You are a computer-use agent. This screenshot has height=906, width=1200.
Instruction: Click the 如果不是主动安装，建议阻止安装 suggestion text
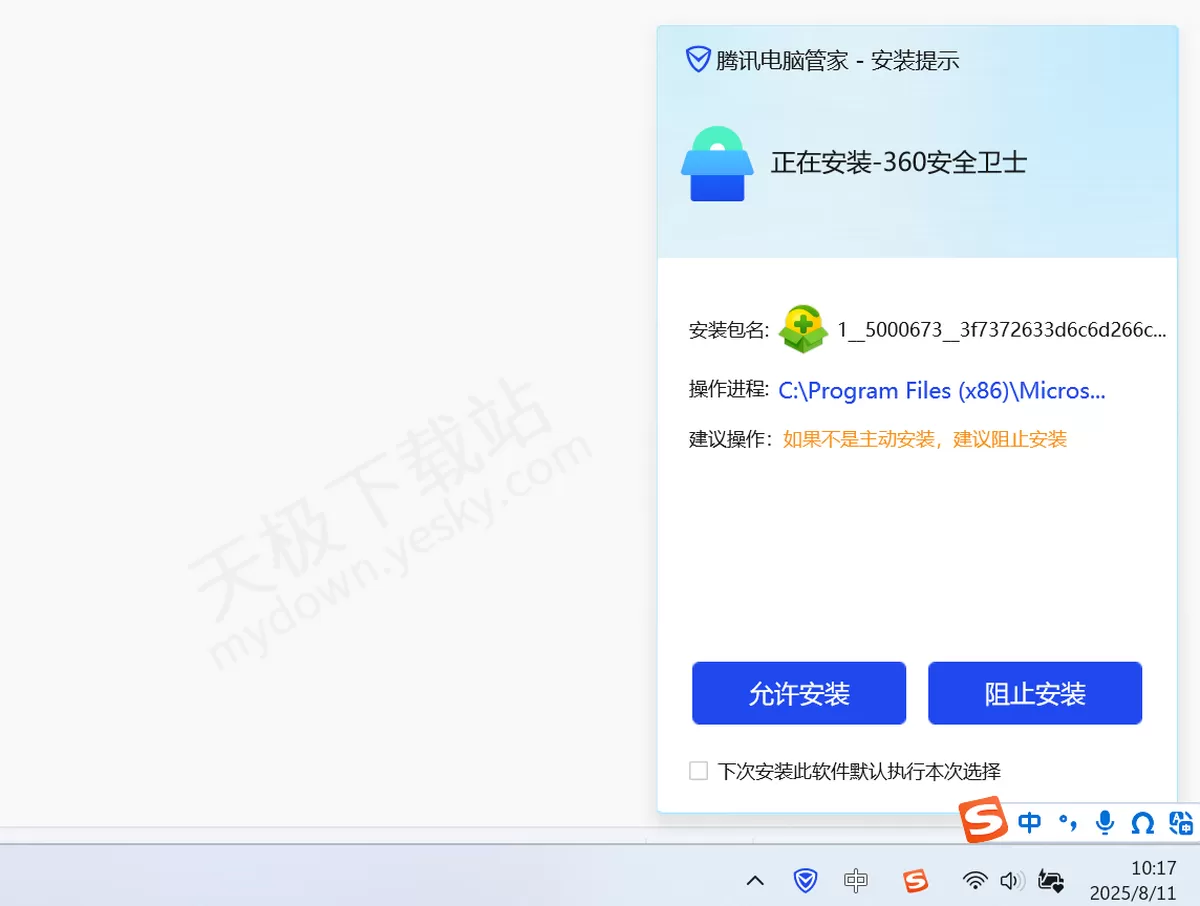925,439
